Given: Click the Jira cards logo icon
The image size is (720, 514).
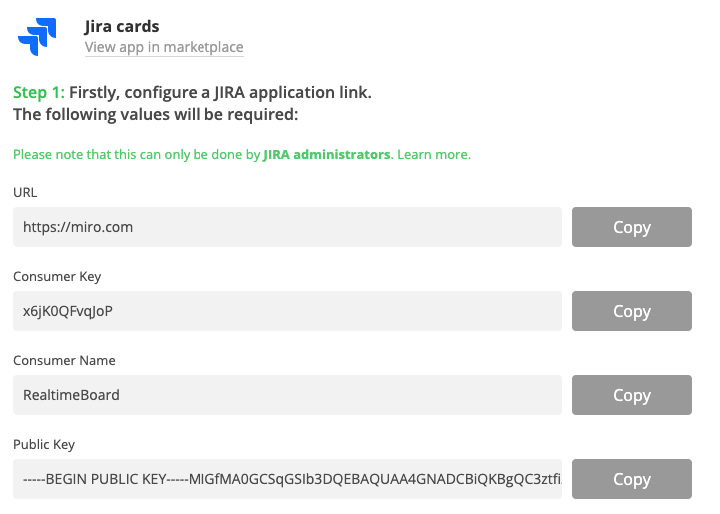Looking at the screenshot, I should pyautogui.click(x=33, y=37).
